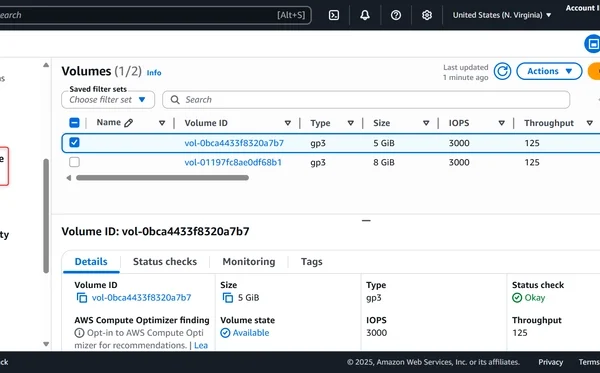Sort by IOPS column arrow

point(501,123)
